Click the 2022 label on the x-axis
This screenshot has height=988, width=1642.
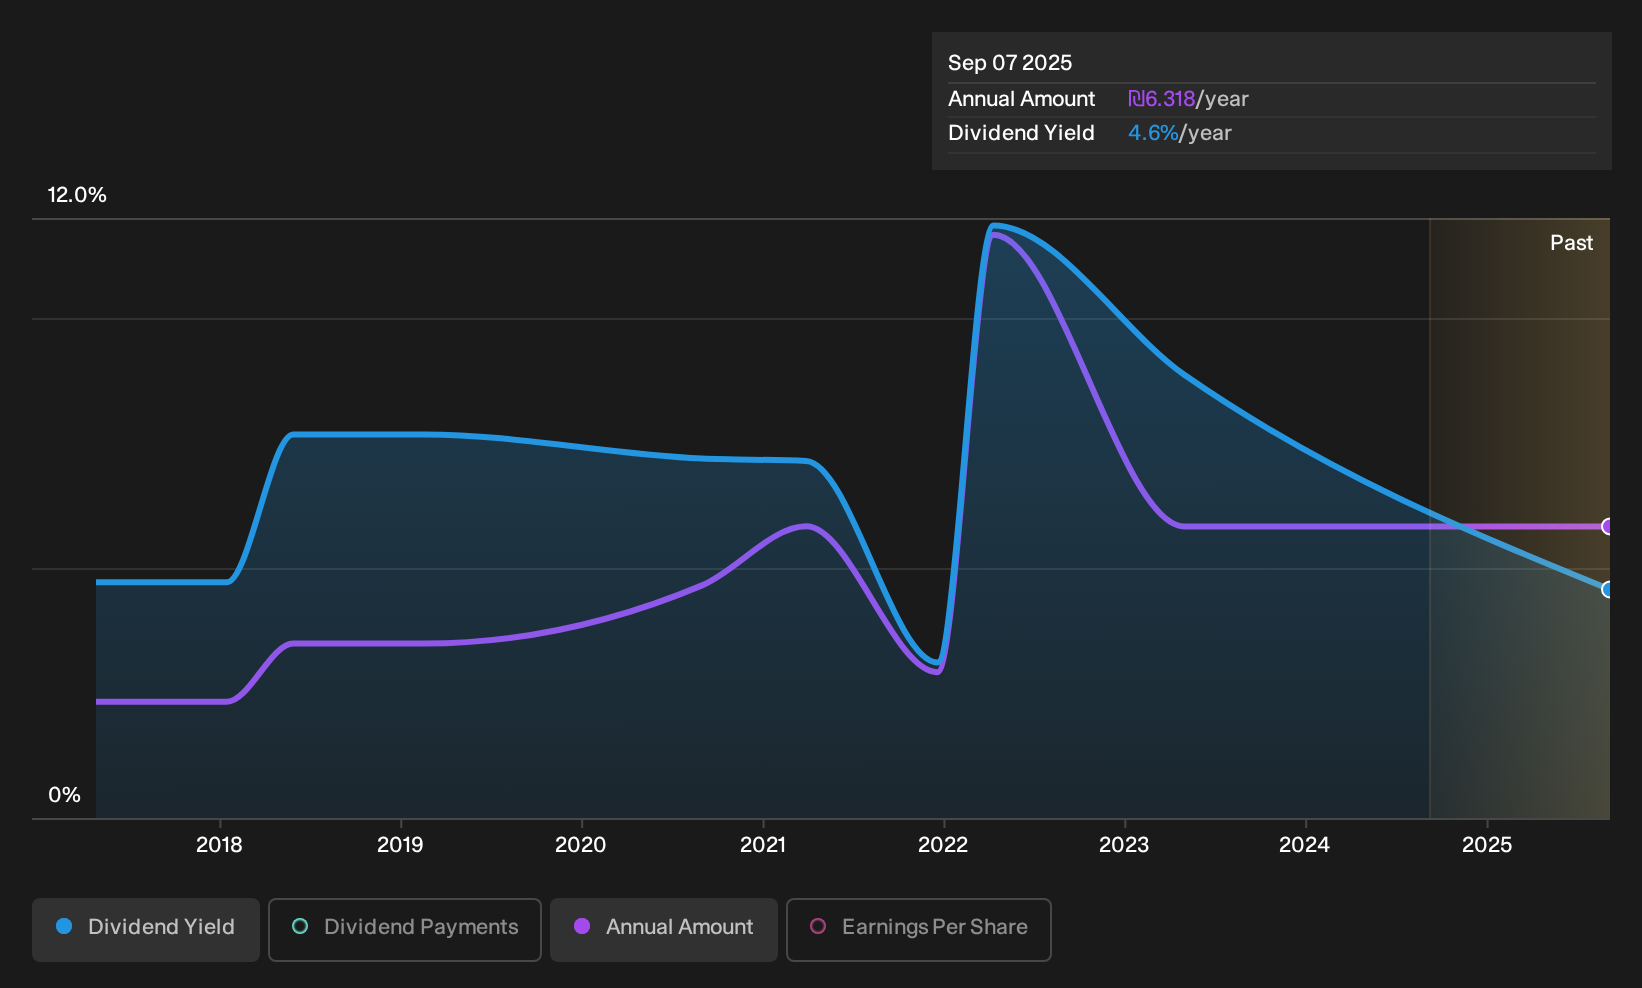pyautogui.click(x=943, y=845)
